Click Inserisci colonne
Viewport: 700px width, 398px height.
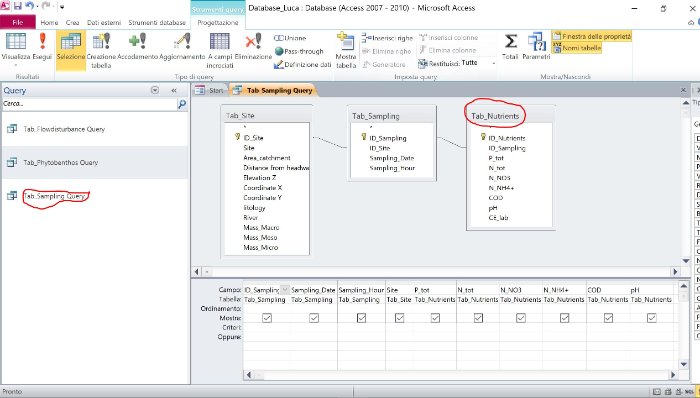[448, 38]
